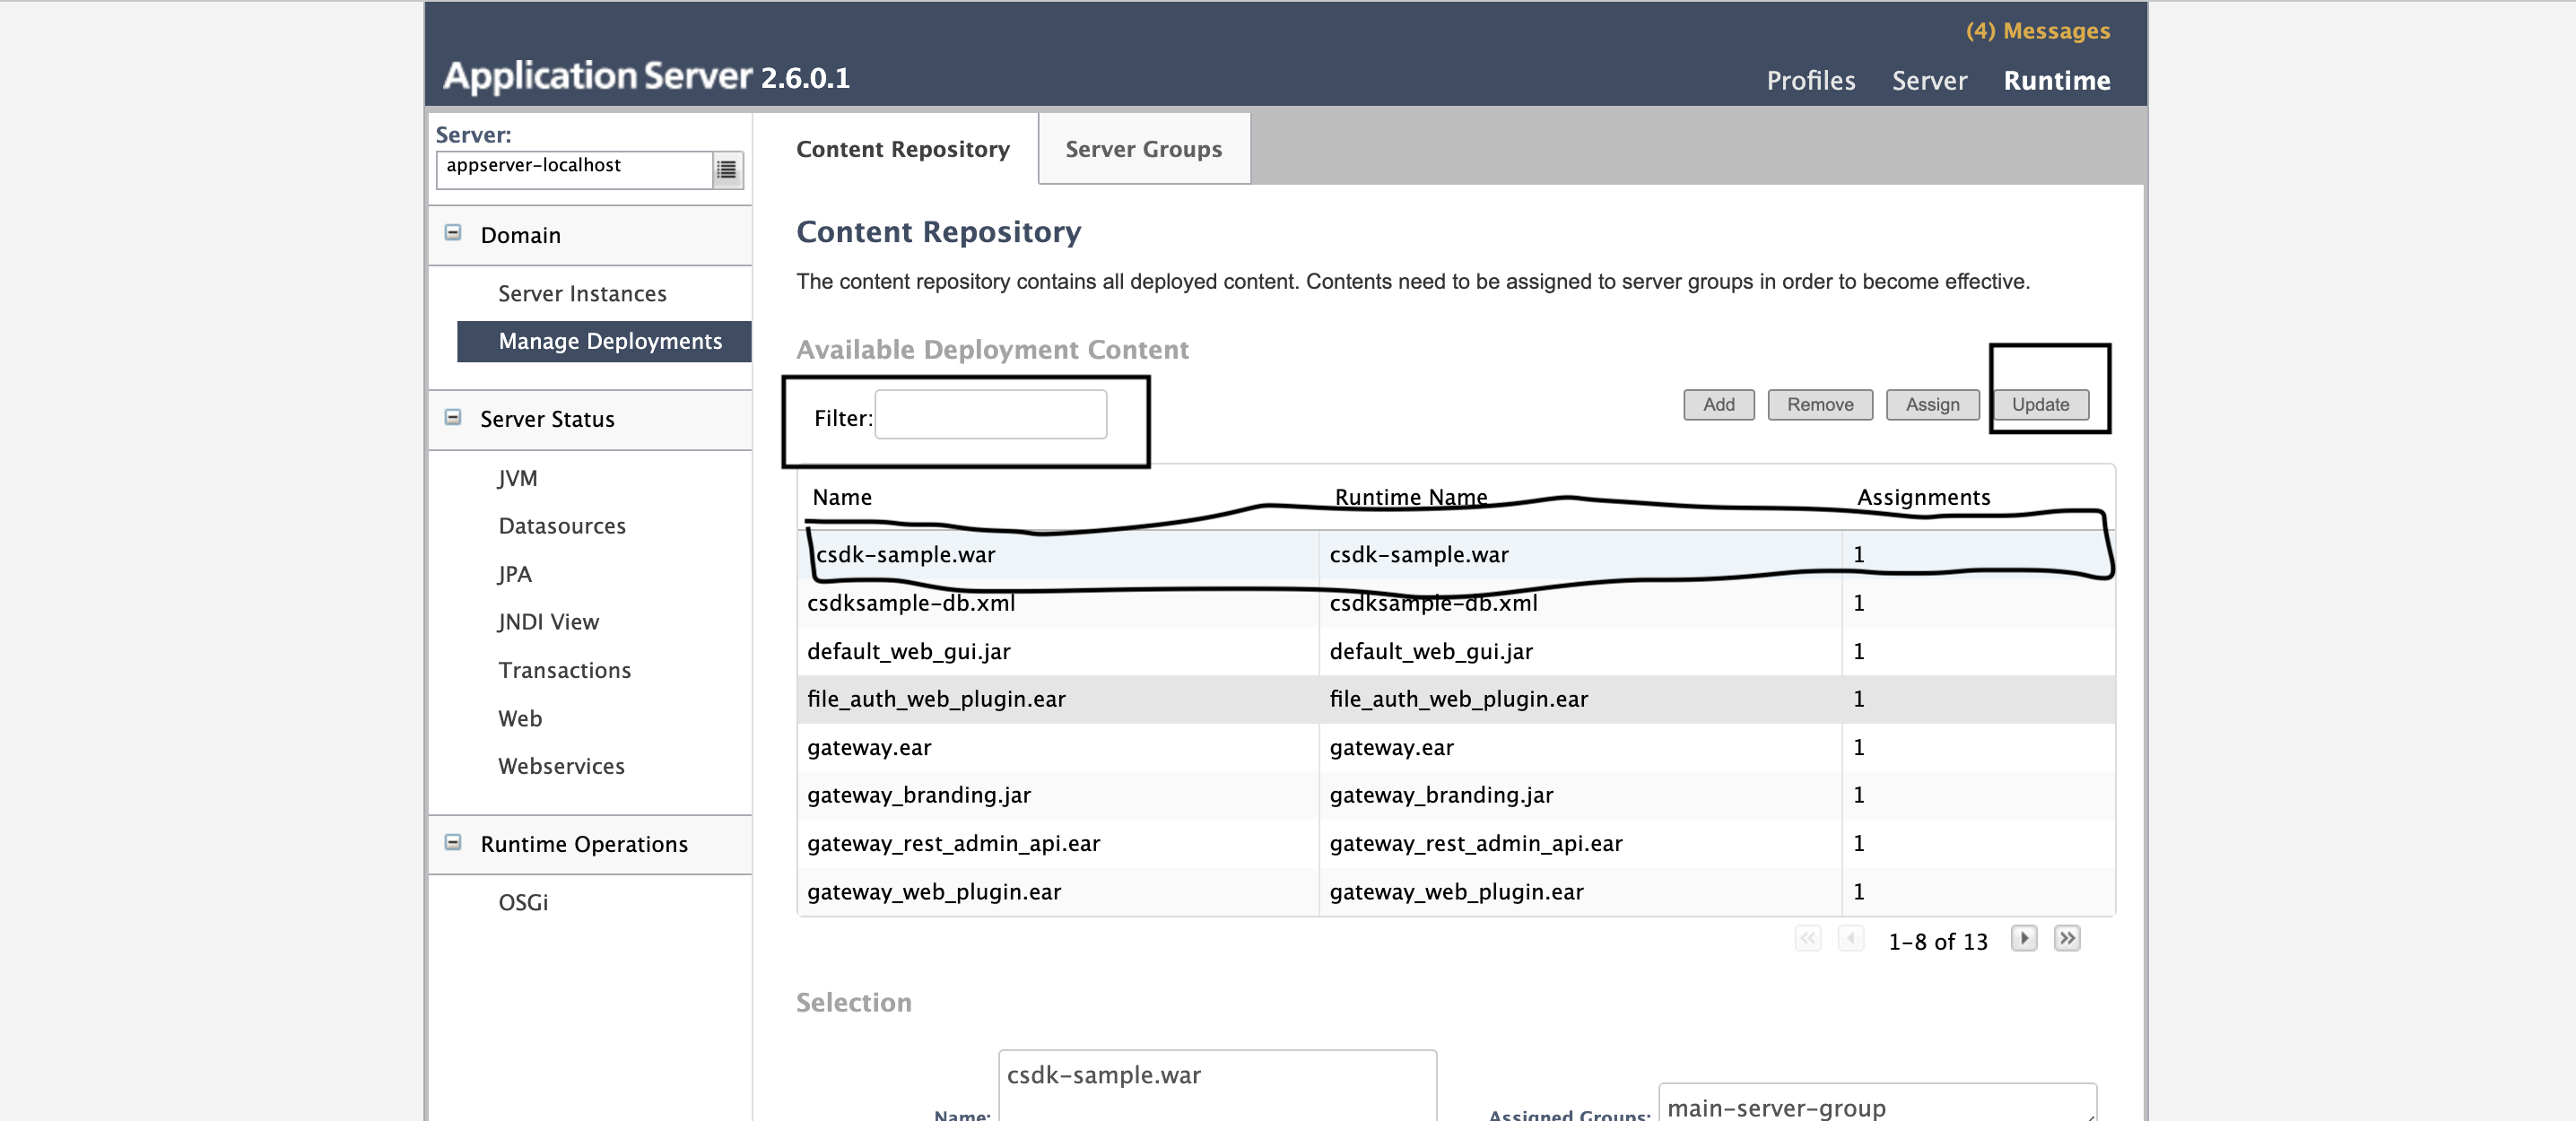Select gateway_rest_admin_api.ear deployment row
The image size is (2576, 1121).
point(1456,843)
